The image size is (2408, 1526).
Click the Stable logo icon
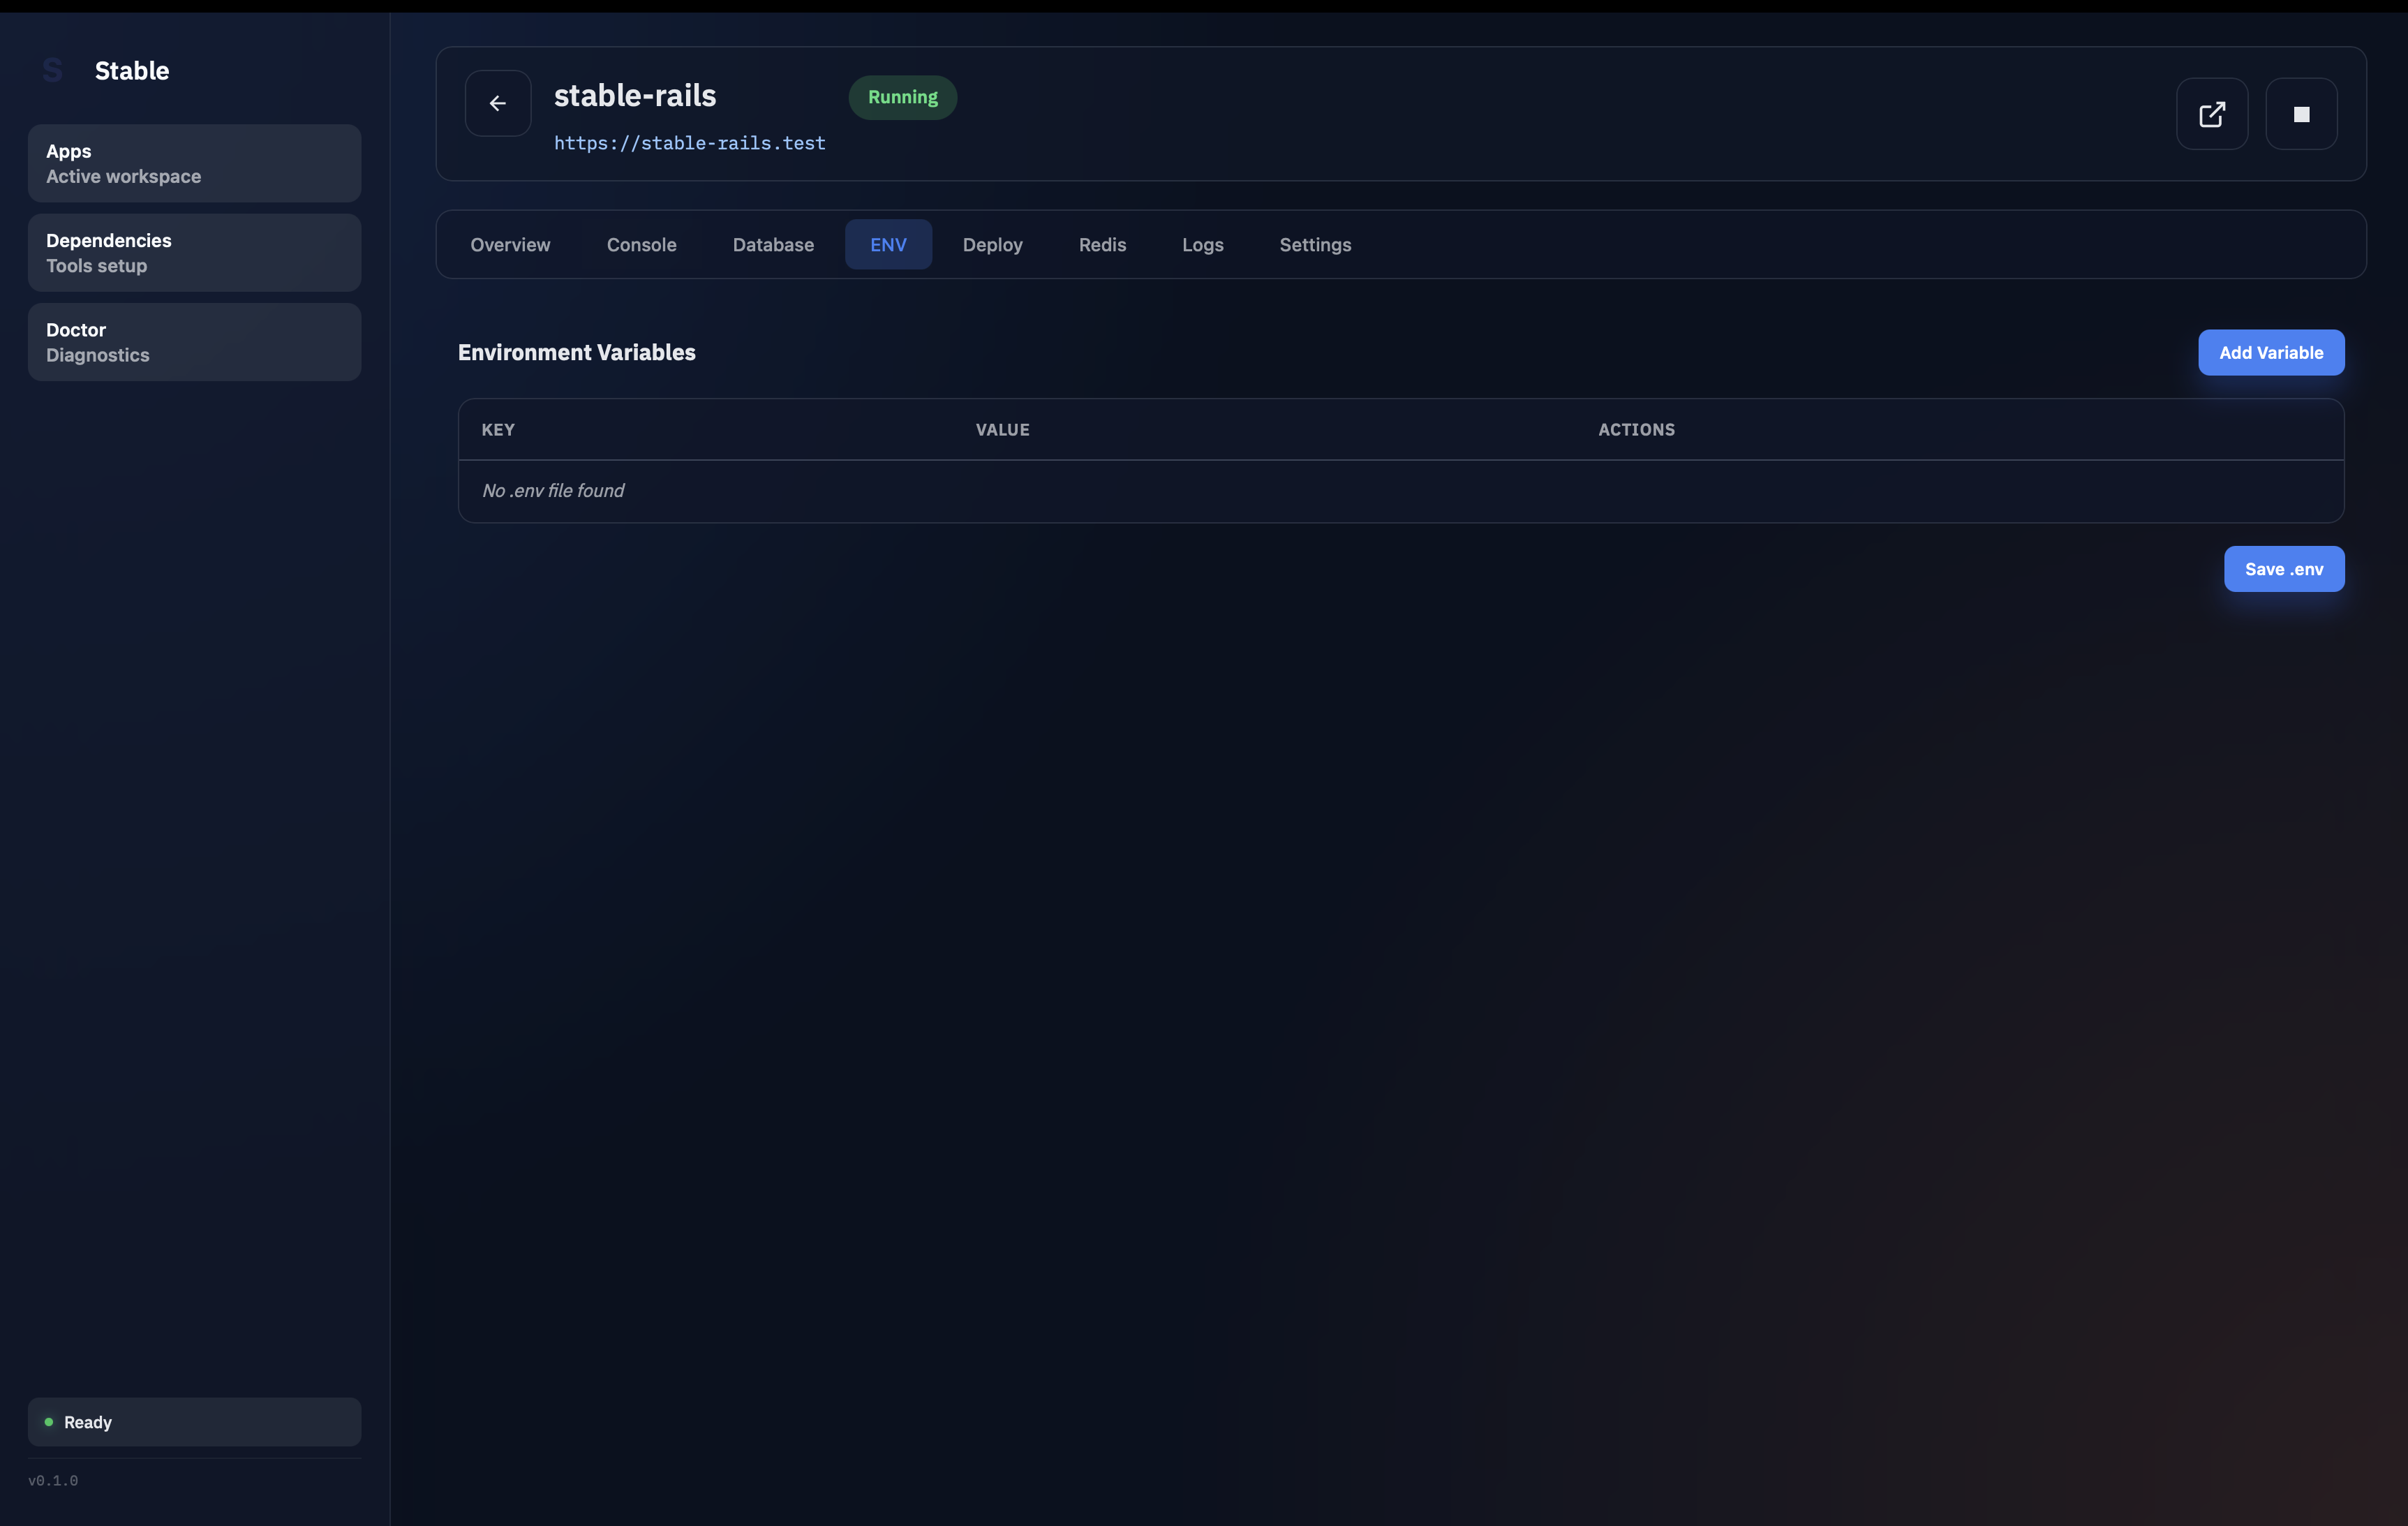click(x=53, y=71)
